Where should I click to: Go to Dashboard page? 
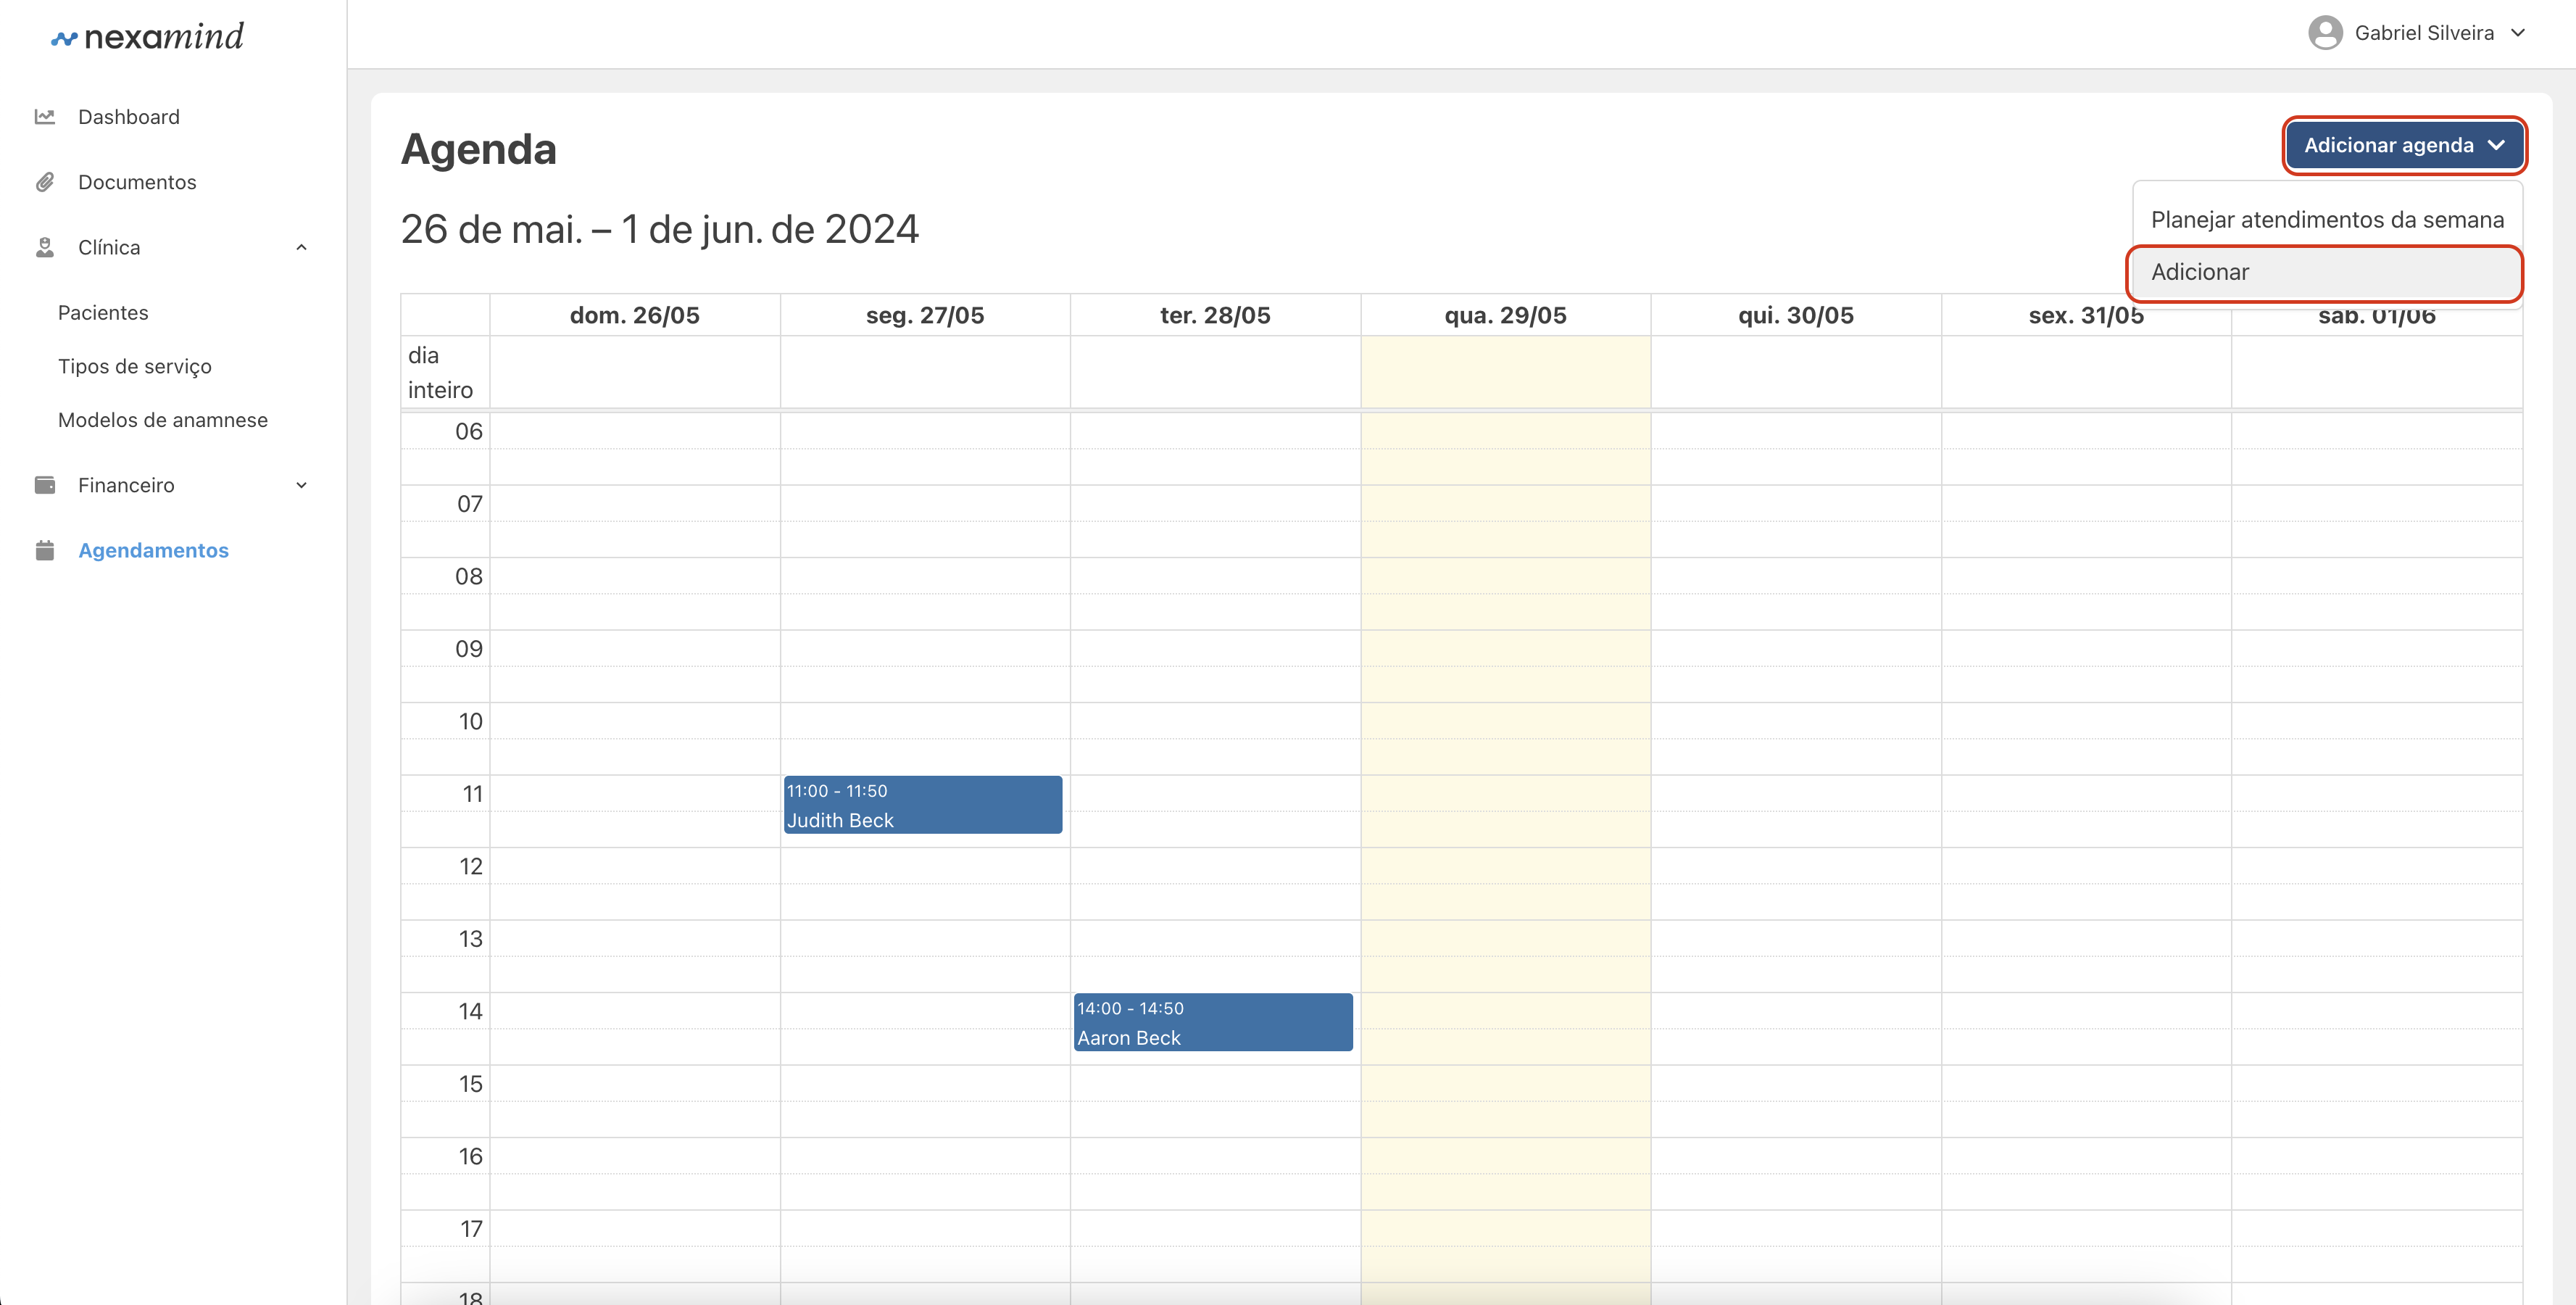pos(129,117)
